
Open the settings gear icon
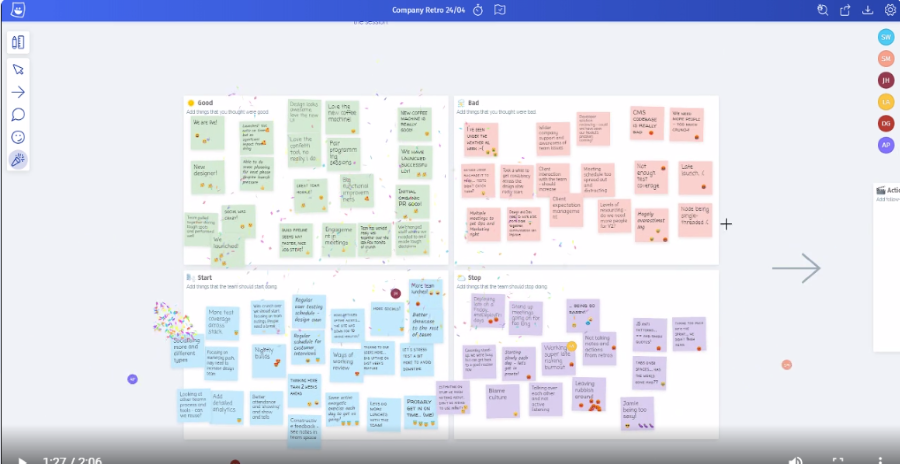(890, 10)
